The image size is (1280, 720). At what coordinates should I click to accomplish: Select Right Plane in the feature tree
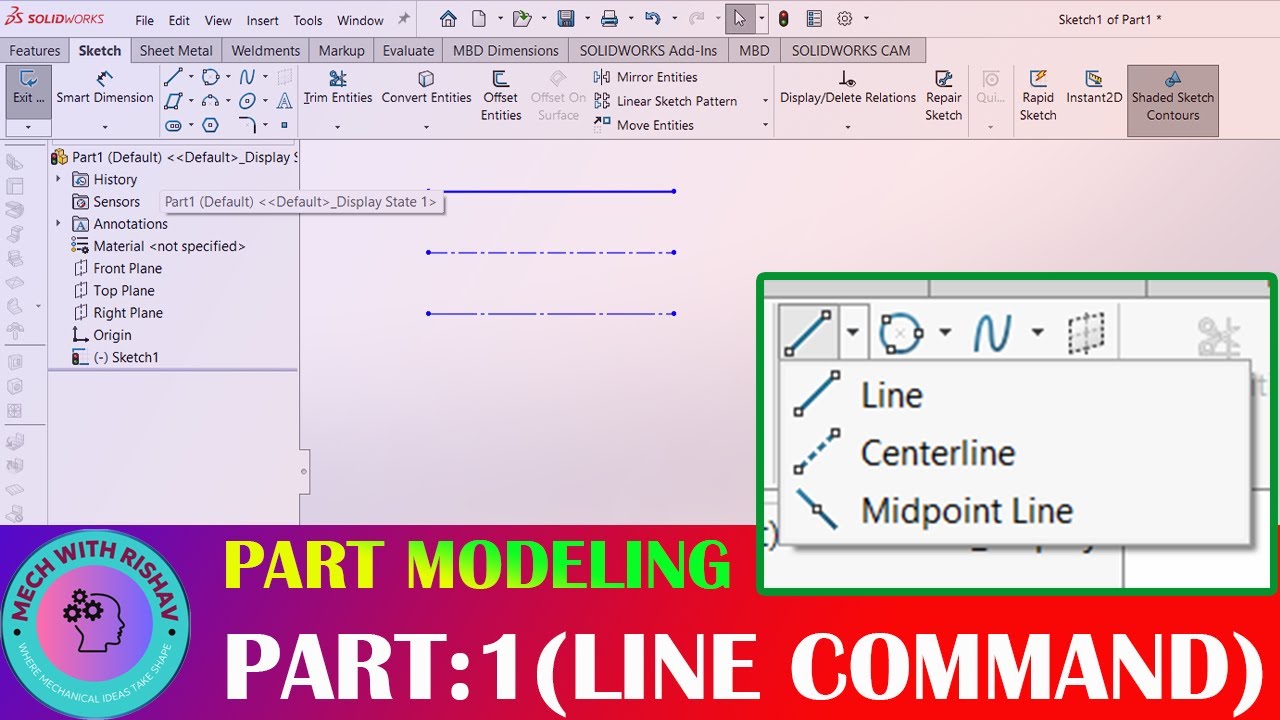117,312
